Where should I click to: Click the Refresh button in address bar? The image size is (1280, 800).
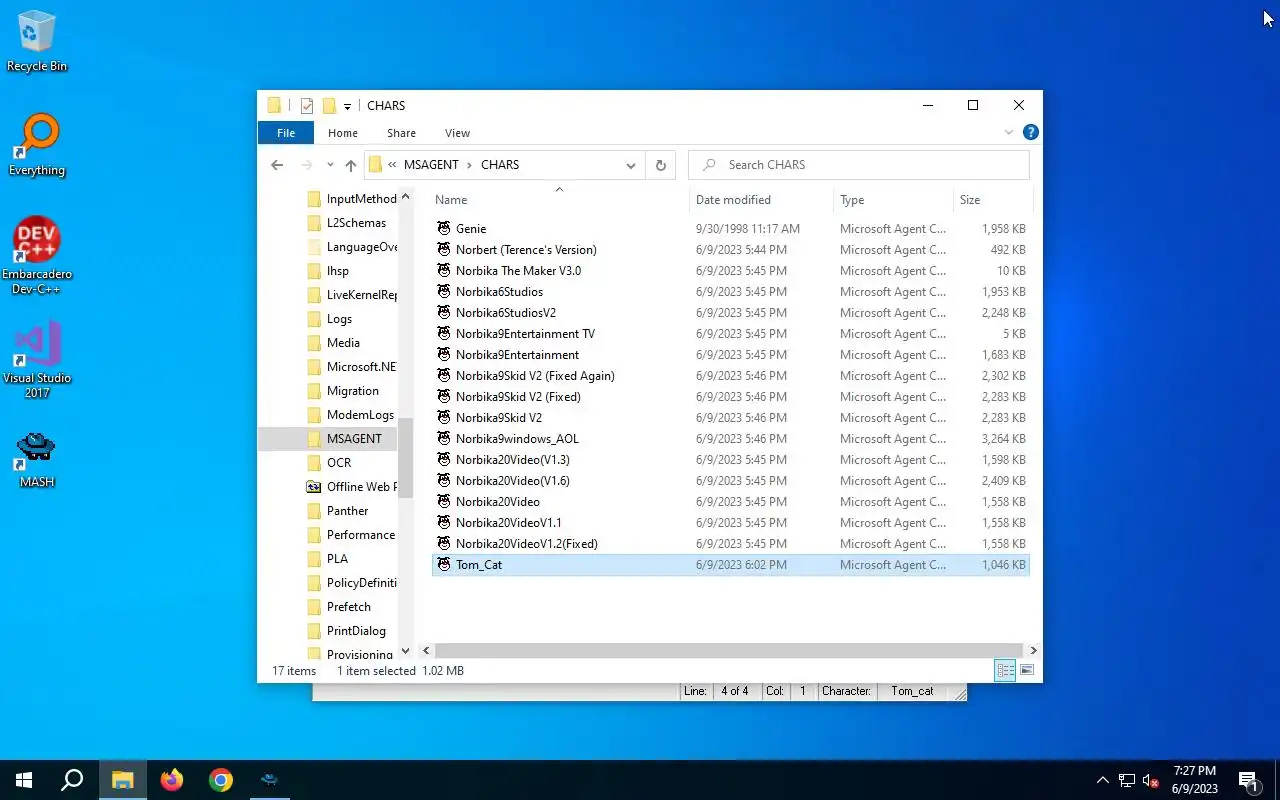[660, 165]
